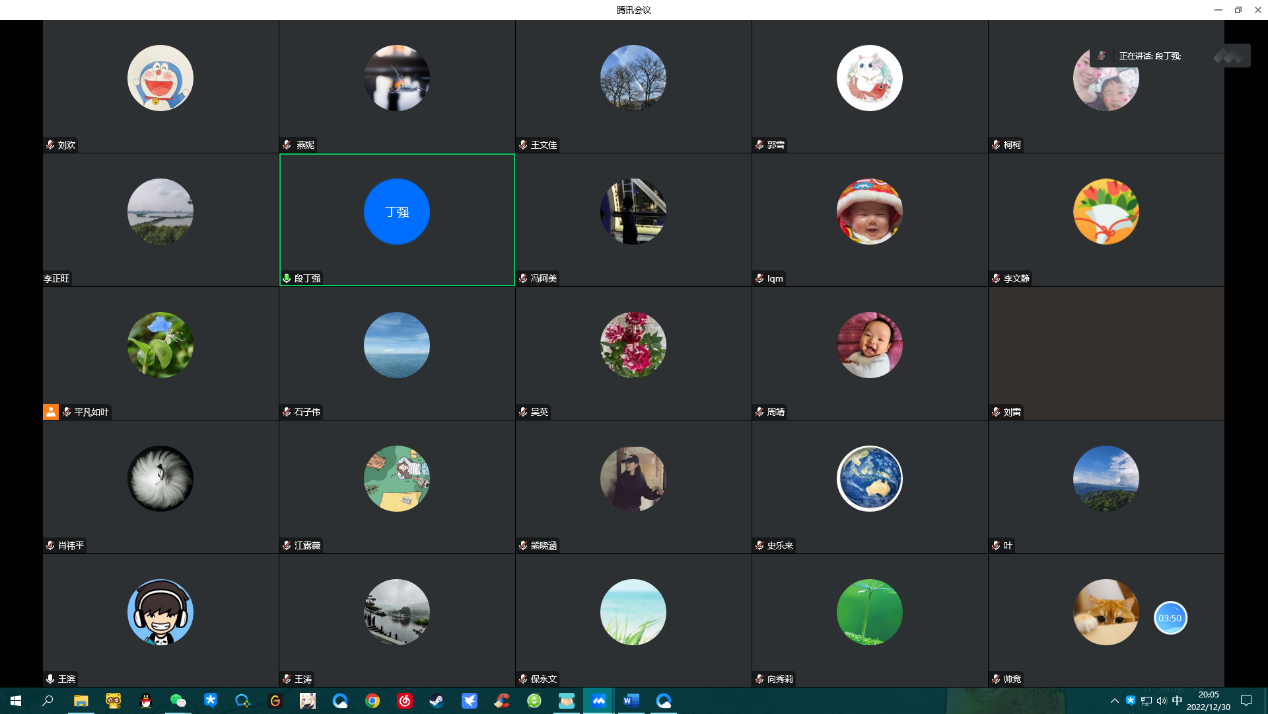1268x714 pixels.
Task: Switch the Chinese input method indicator
Action: (x=1177, y=701)
